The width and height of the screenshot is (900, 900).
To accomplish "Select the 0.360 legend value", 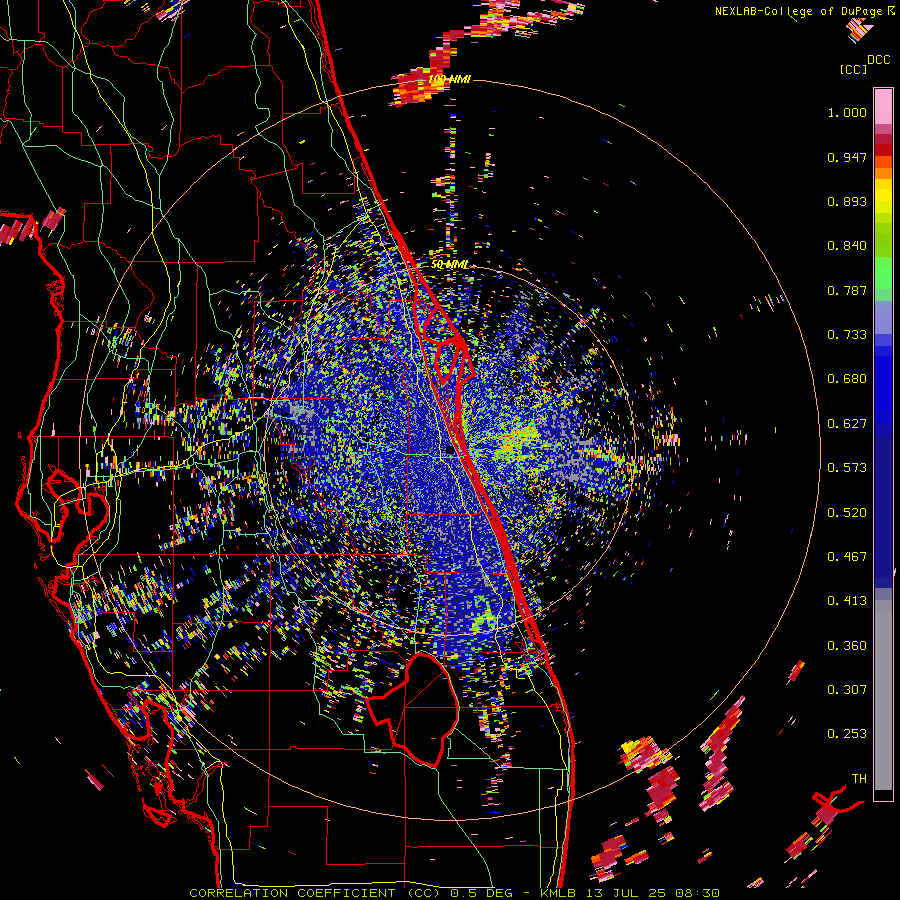I will (x=847, y=646).
